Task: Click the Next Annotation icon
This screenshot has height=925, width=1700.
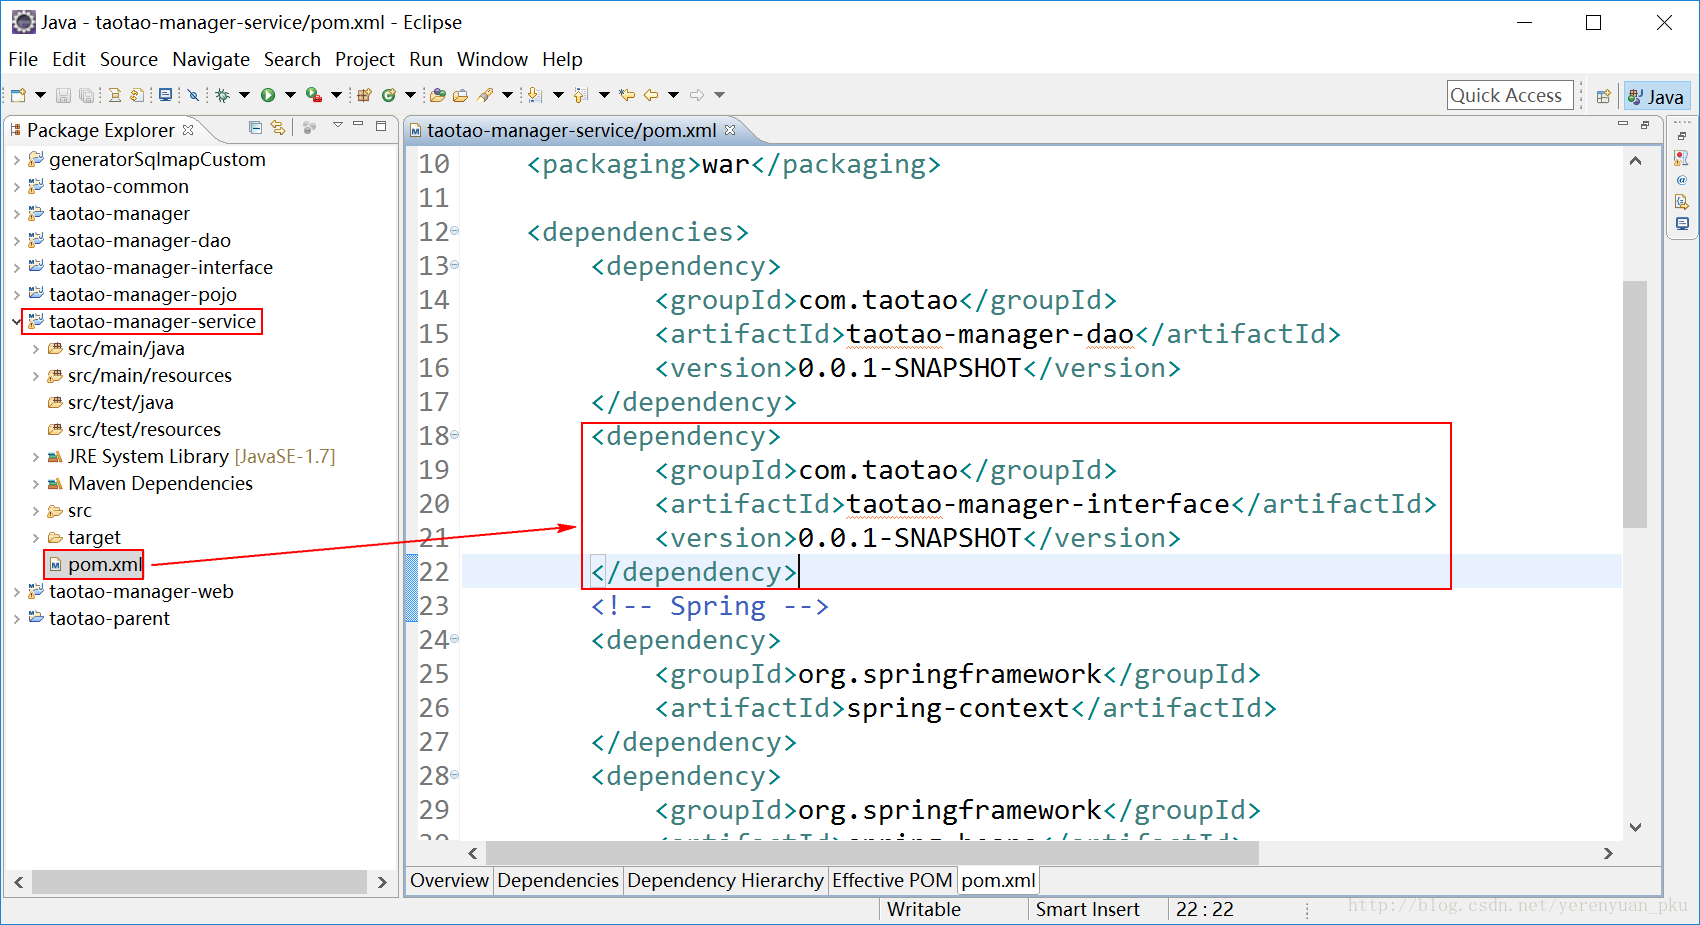Action: 534,95
